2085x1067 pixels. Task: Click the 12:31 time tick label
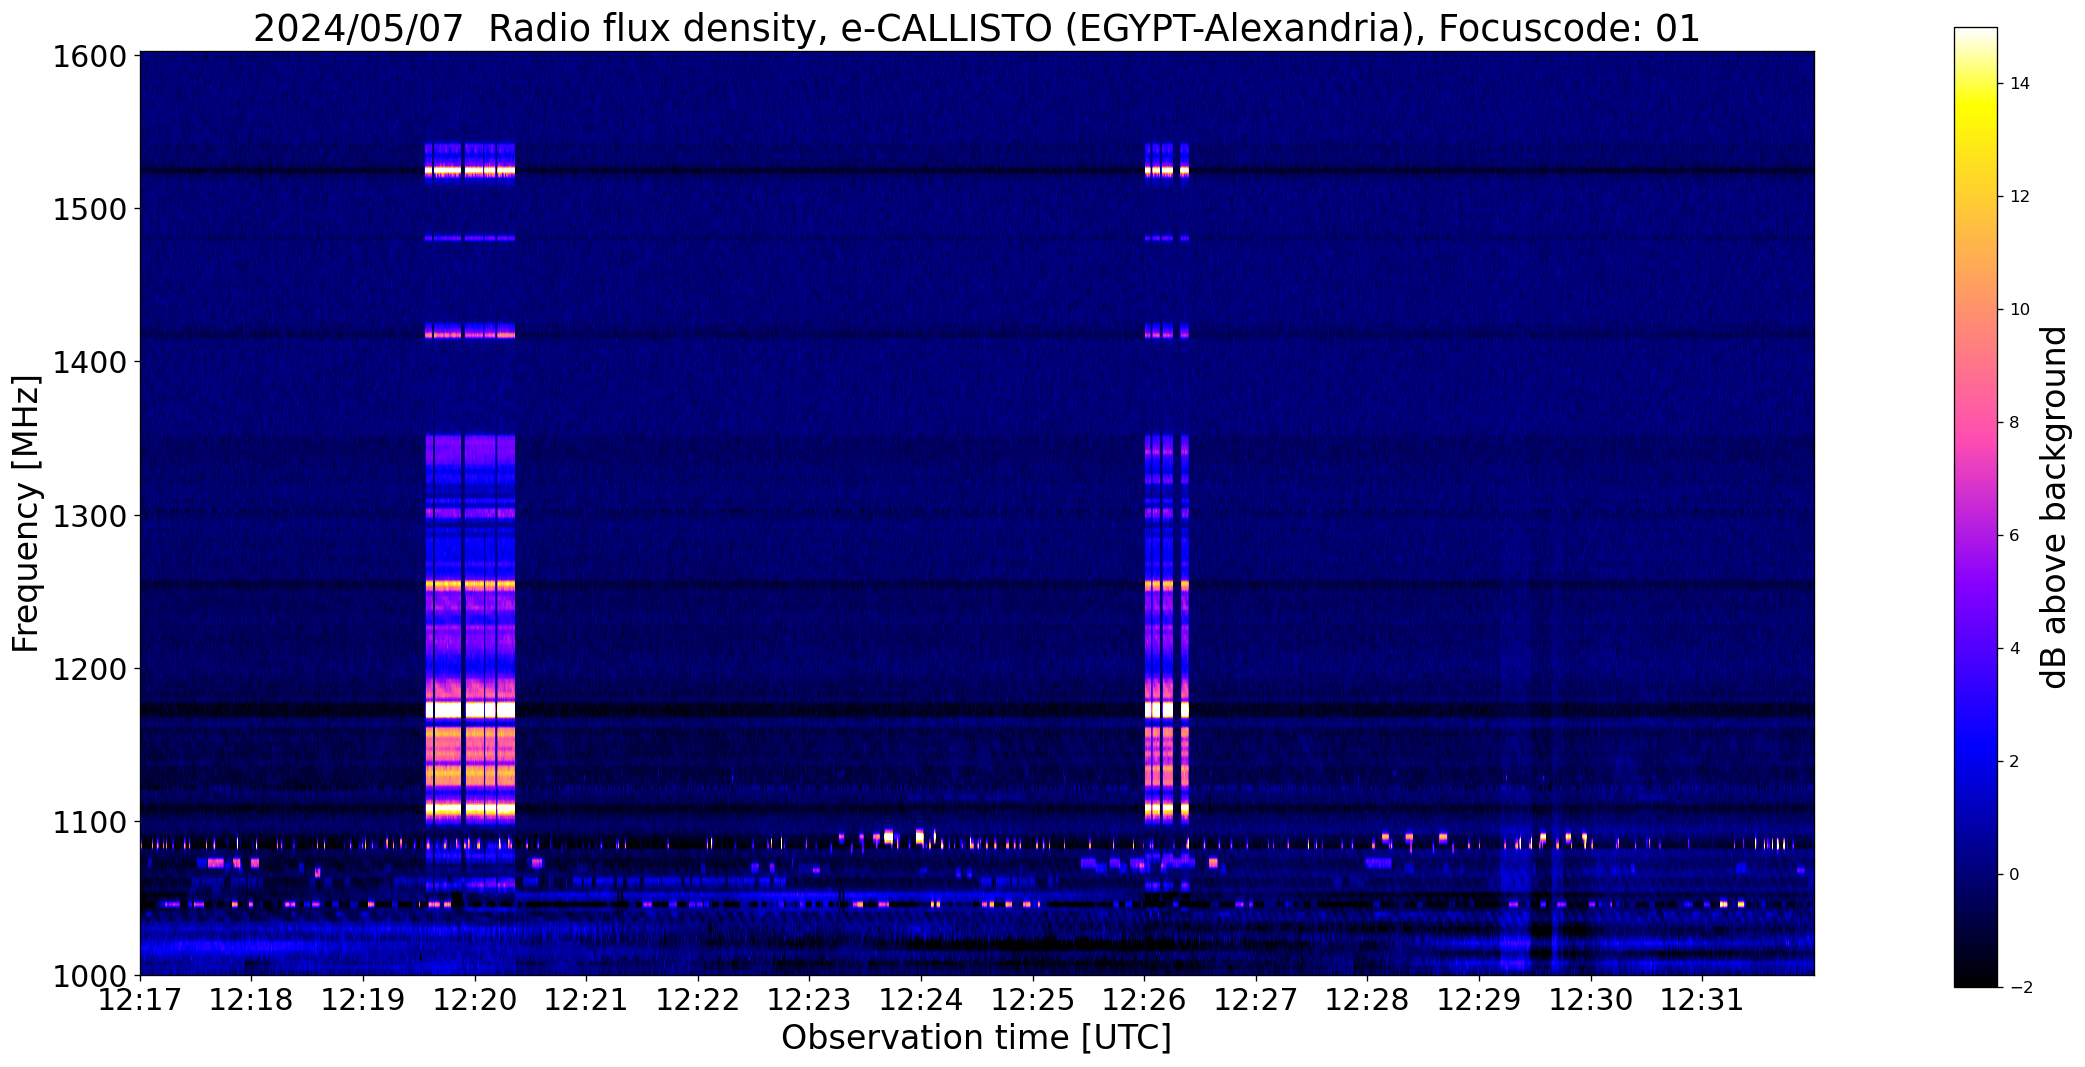pos(1702,999)
